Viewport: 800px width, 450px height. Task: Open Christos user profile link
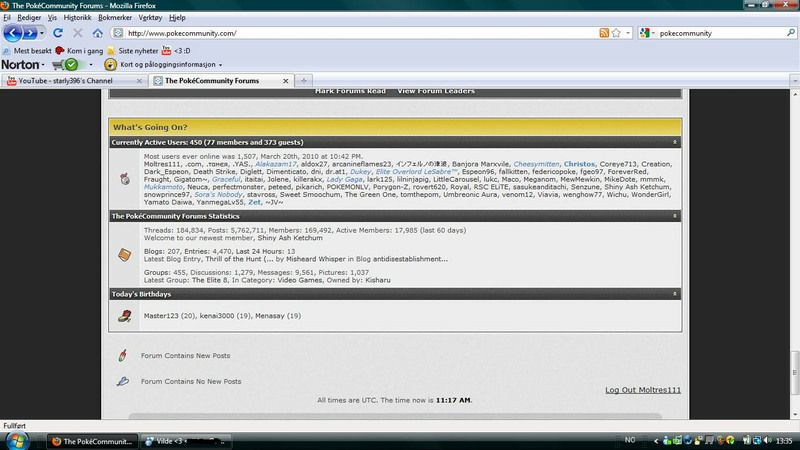(x=579, y=164)
